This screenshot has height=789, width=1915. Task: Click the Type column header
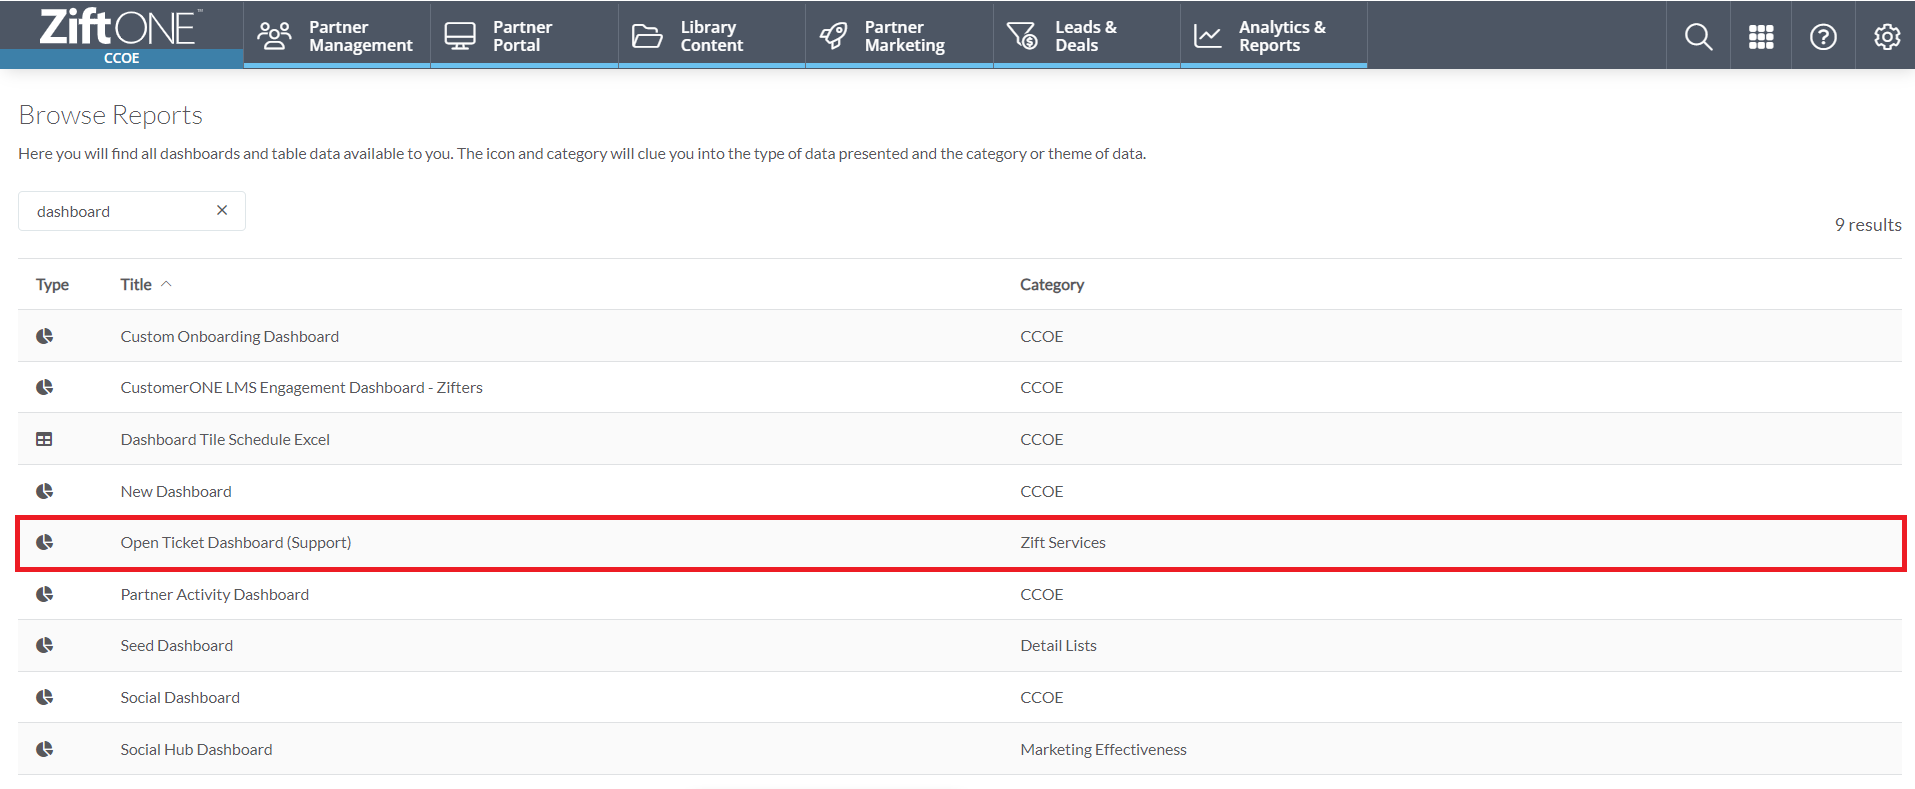coord(52,284)
